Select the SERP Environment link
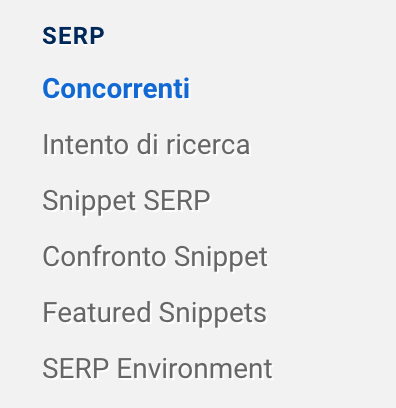This screenshot has width=396, height=408. pyautogui.click(x=157, y=368)
